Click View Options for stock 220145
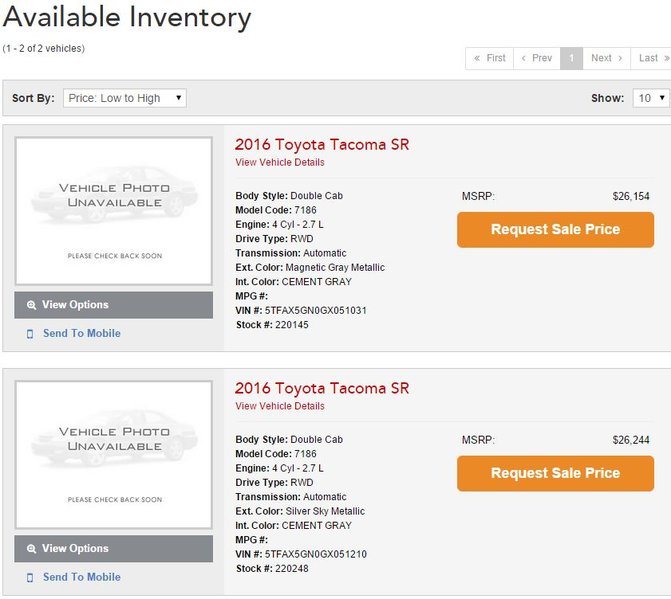Viewport: 671px width, 599px height. 113,305
